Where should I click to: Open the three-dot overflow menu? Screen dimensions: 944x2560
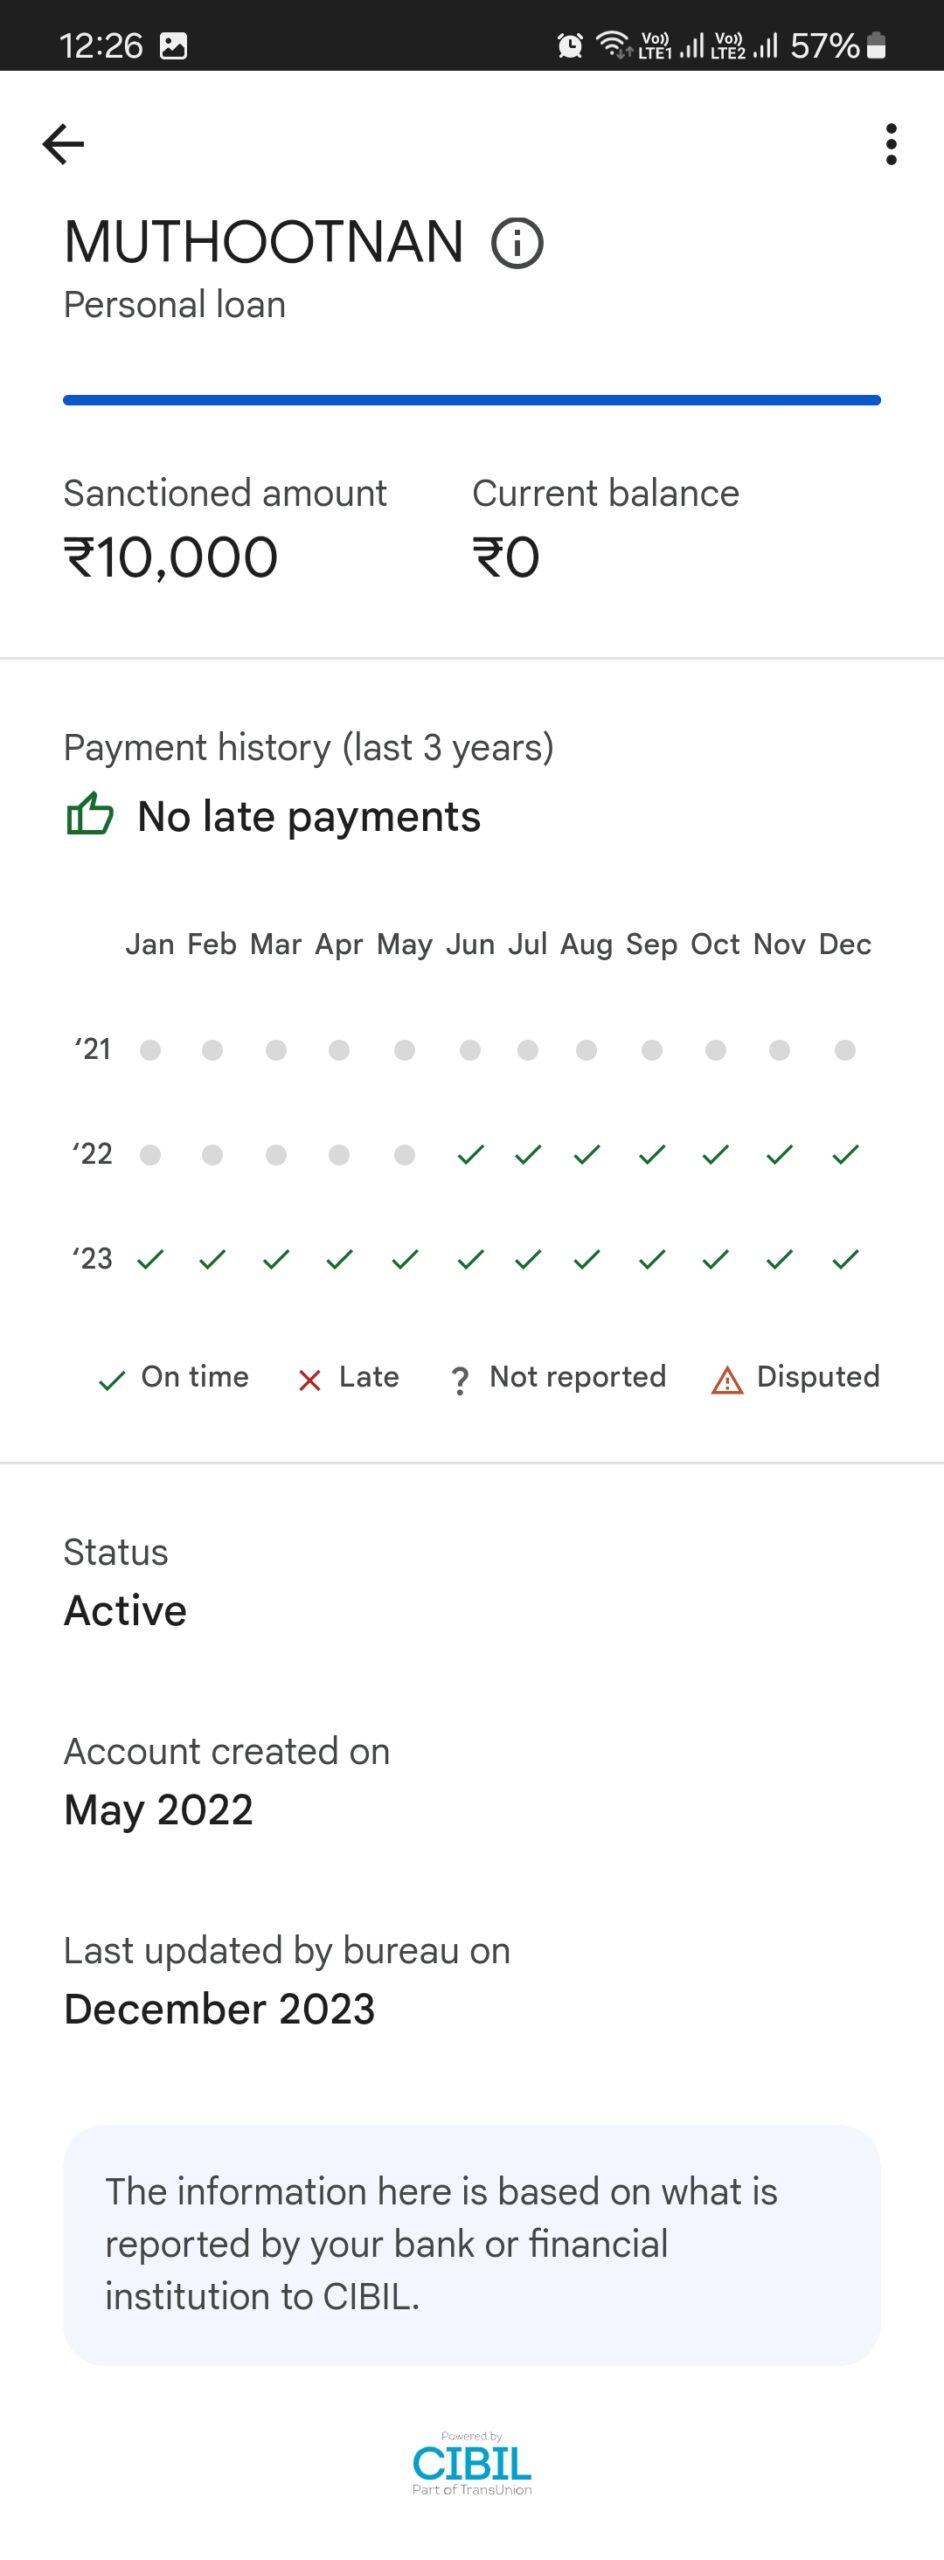(891, 144)
